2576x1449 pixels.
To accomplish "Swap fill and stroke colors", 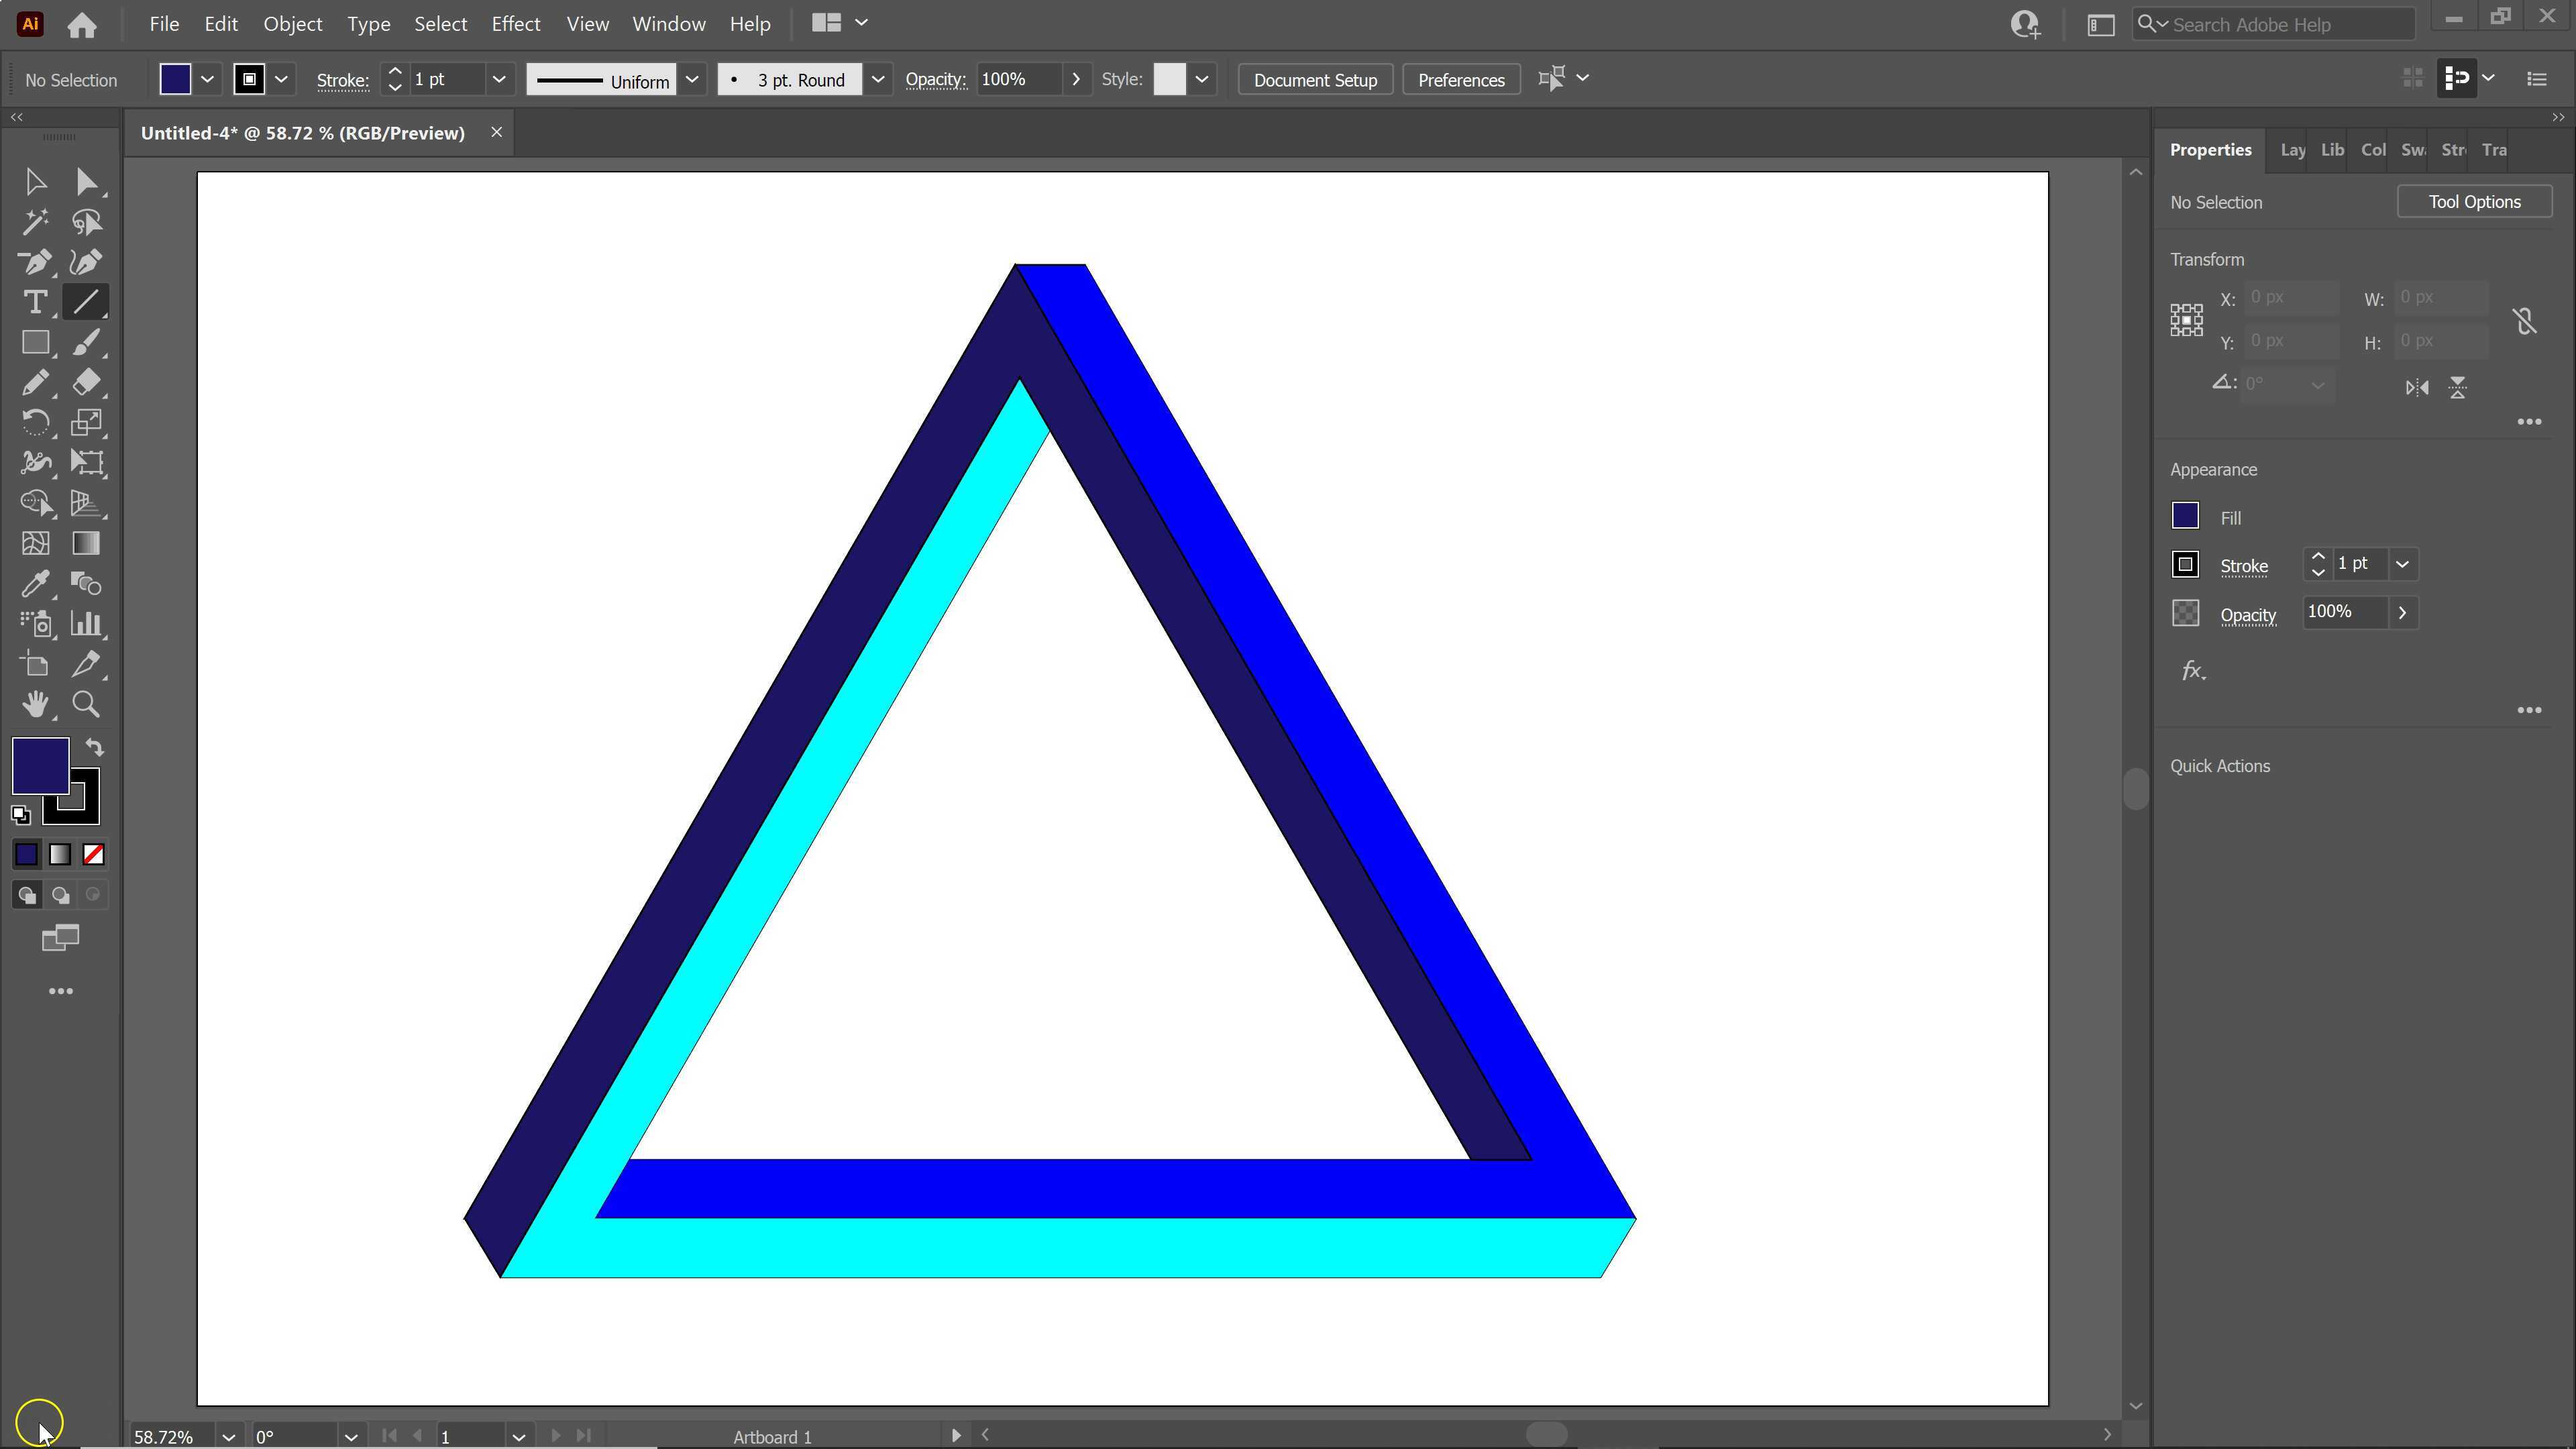I will click(93, 747).
